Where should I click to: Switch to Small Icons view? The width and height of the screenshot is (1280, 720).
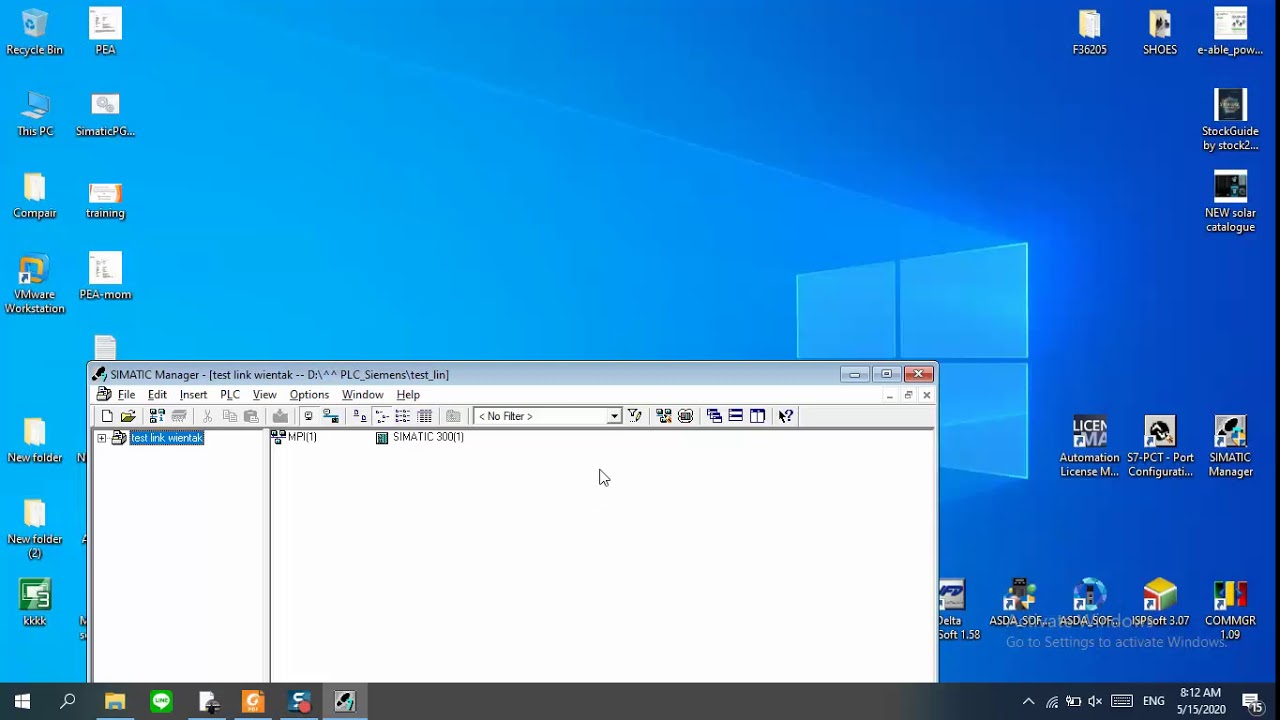click(381, 416)
